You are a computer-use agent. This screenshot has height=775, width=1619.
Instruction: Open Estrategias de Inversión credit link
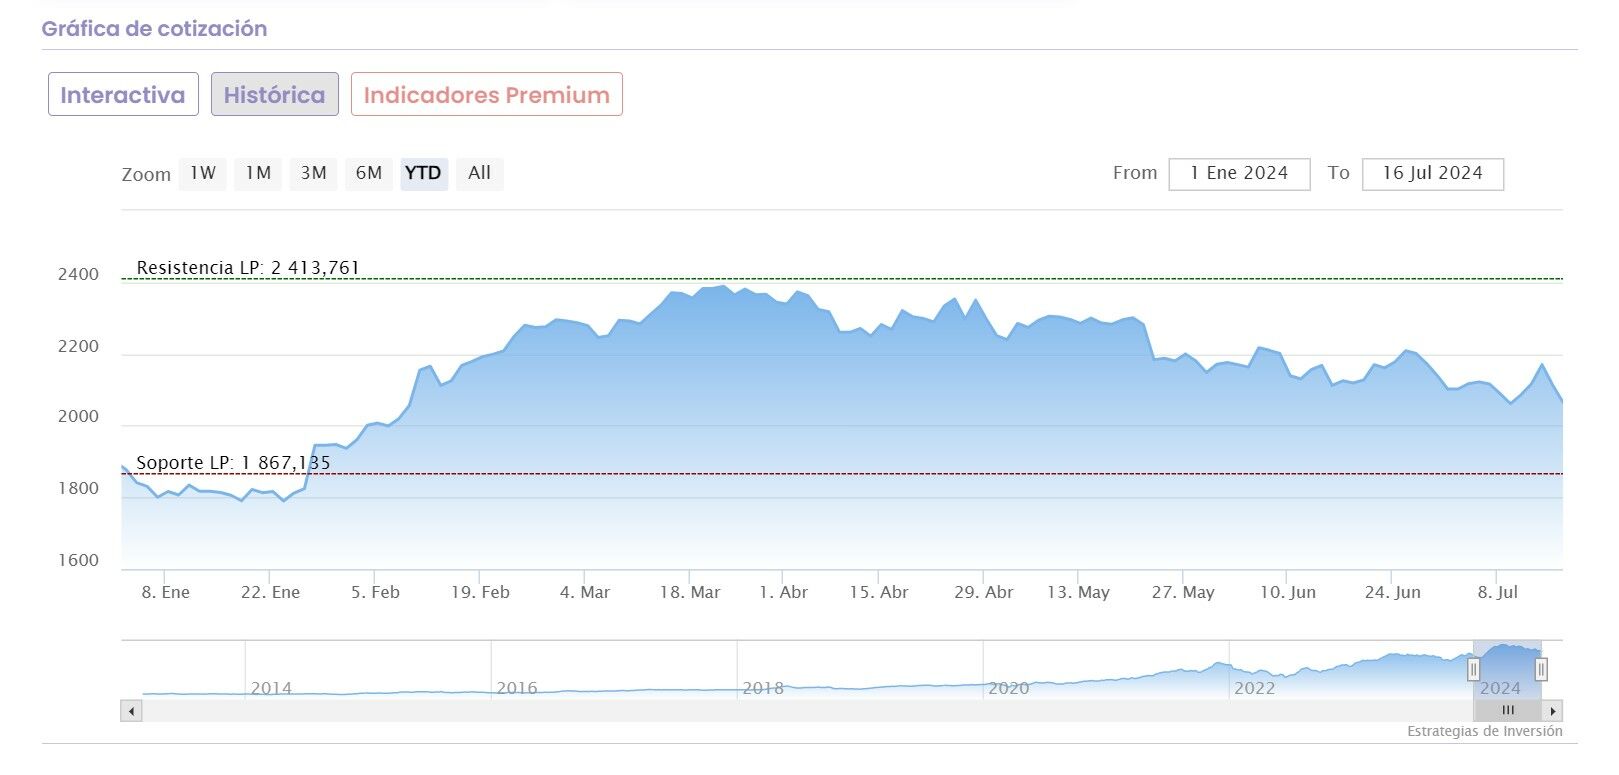click(x=1484, y=732)
